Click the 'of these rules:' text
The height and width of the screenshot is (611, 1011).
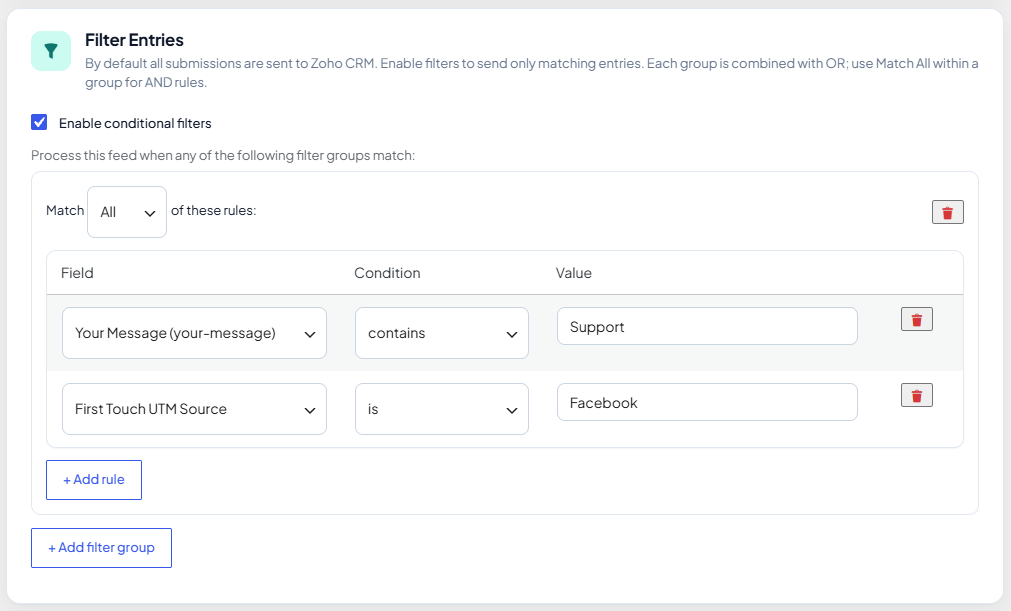pos(213,211)
